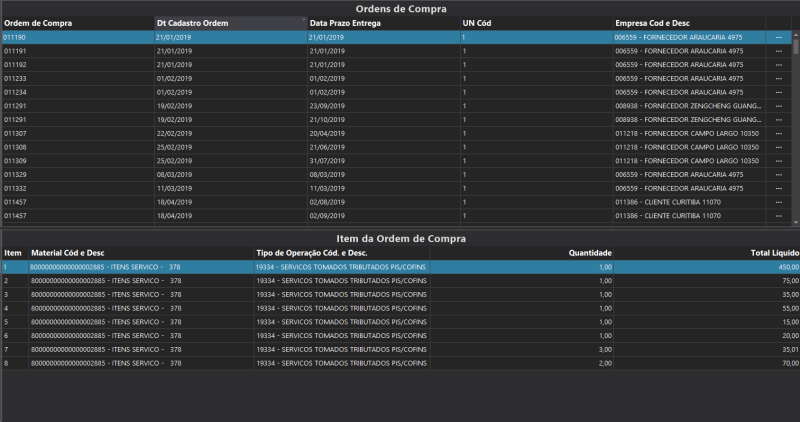Click CLIENTE CURITIBA 11070 cell due 02/08/2019

coord(689,203)
